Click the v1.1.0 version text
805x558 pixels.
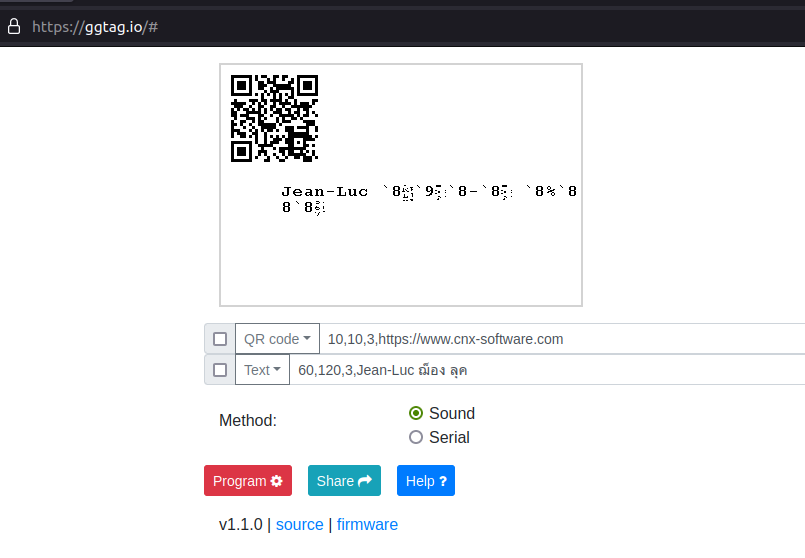pyautogui.click(x=241, y=525)
